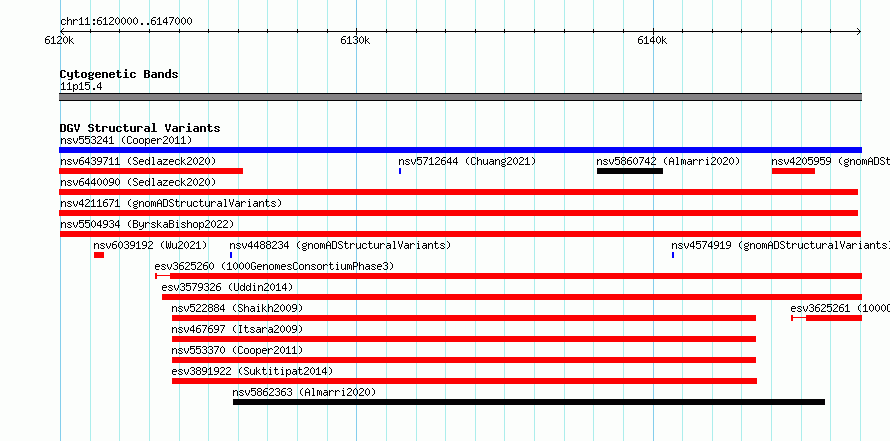Viewport: 890px width, 441px height.
Task: Select the nsv467697 (Itsara2009) red bar
Action: tap(464, 339)
